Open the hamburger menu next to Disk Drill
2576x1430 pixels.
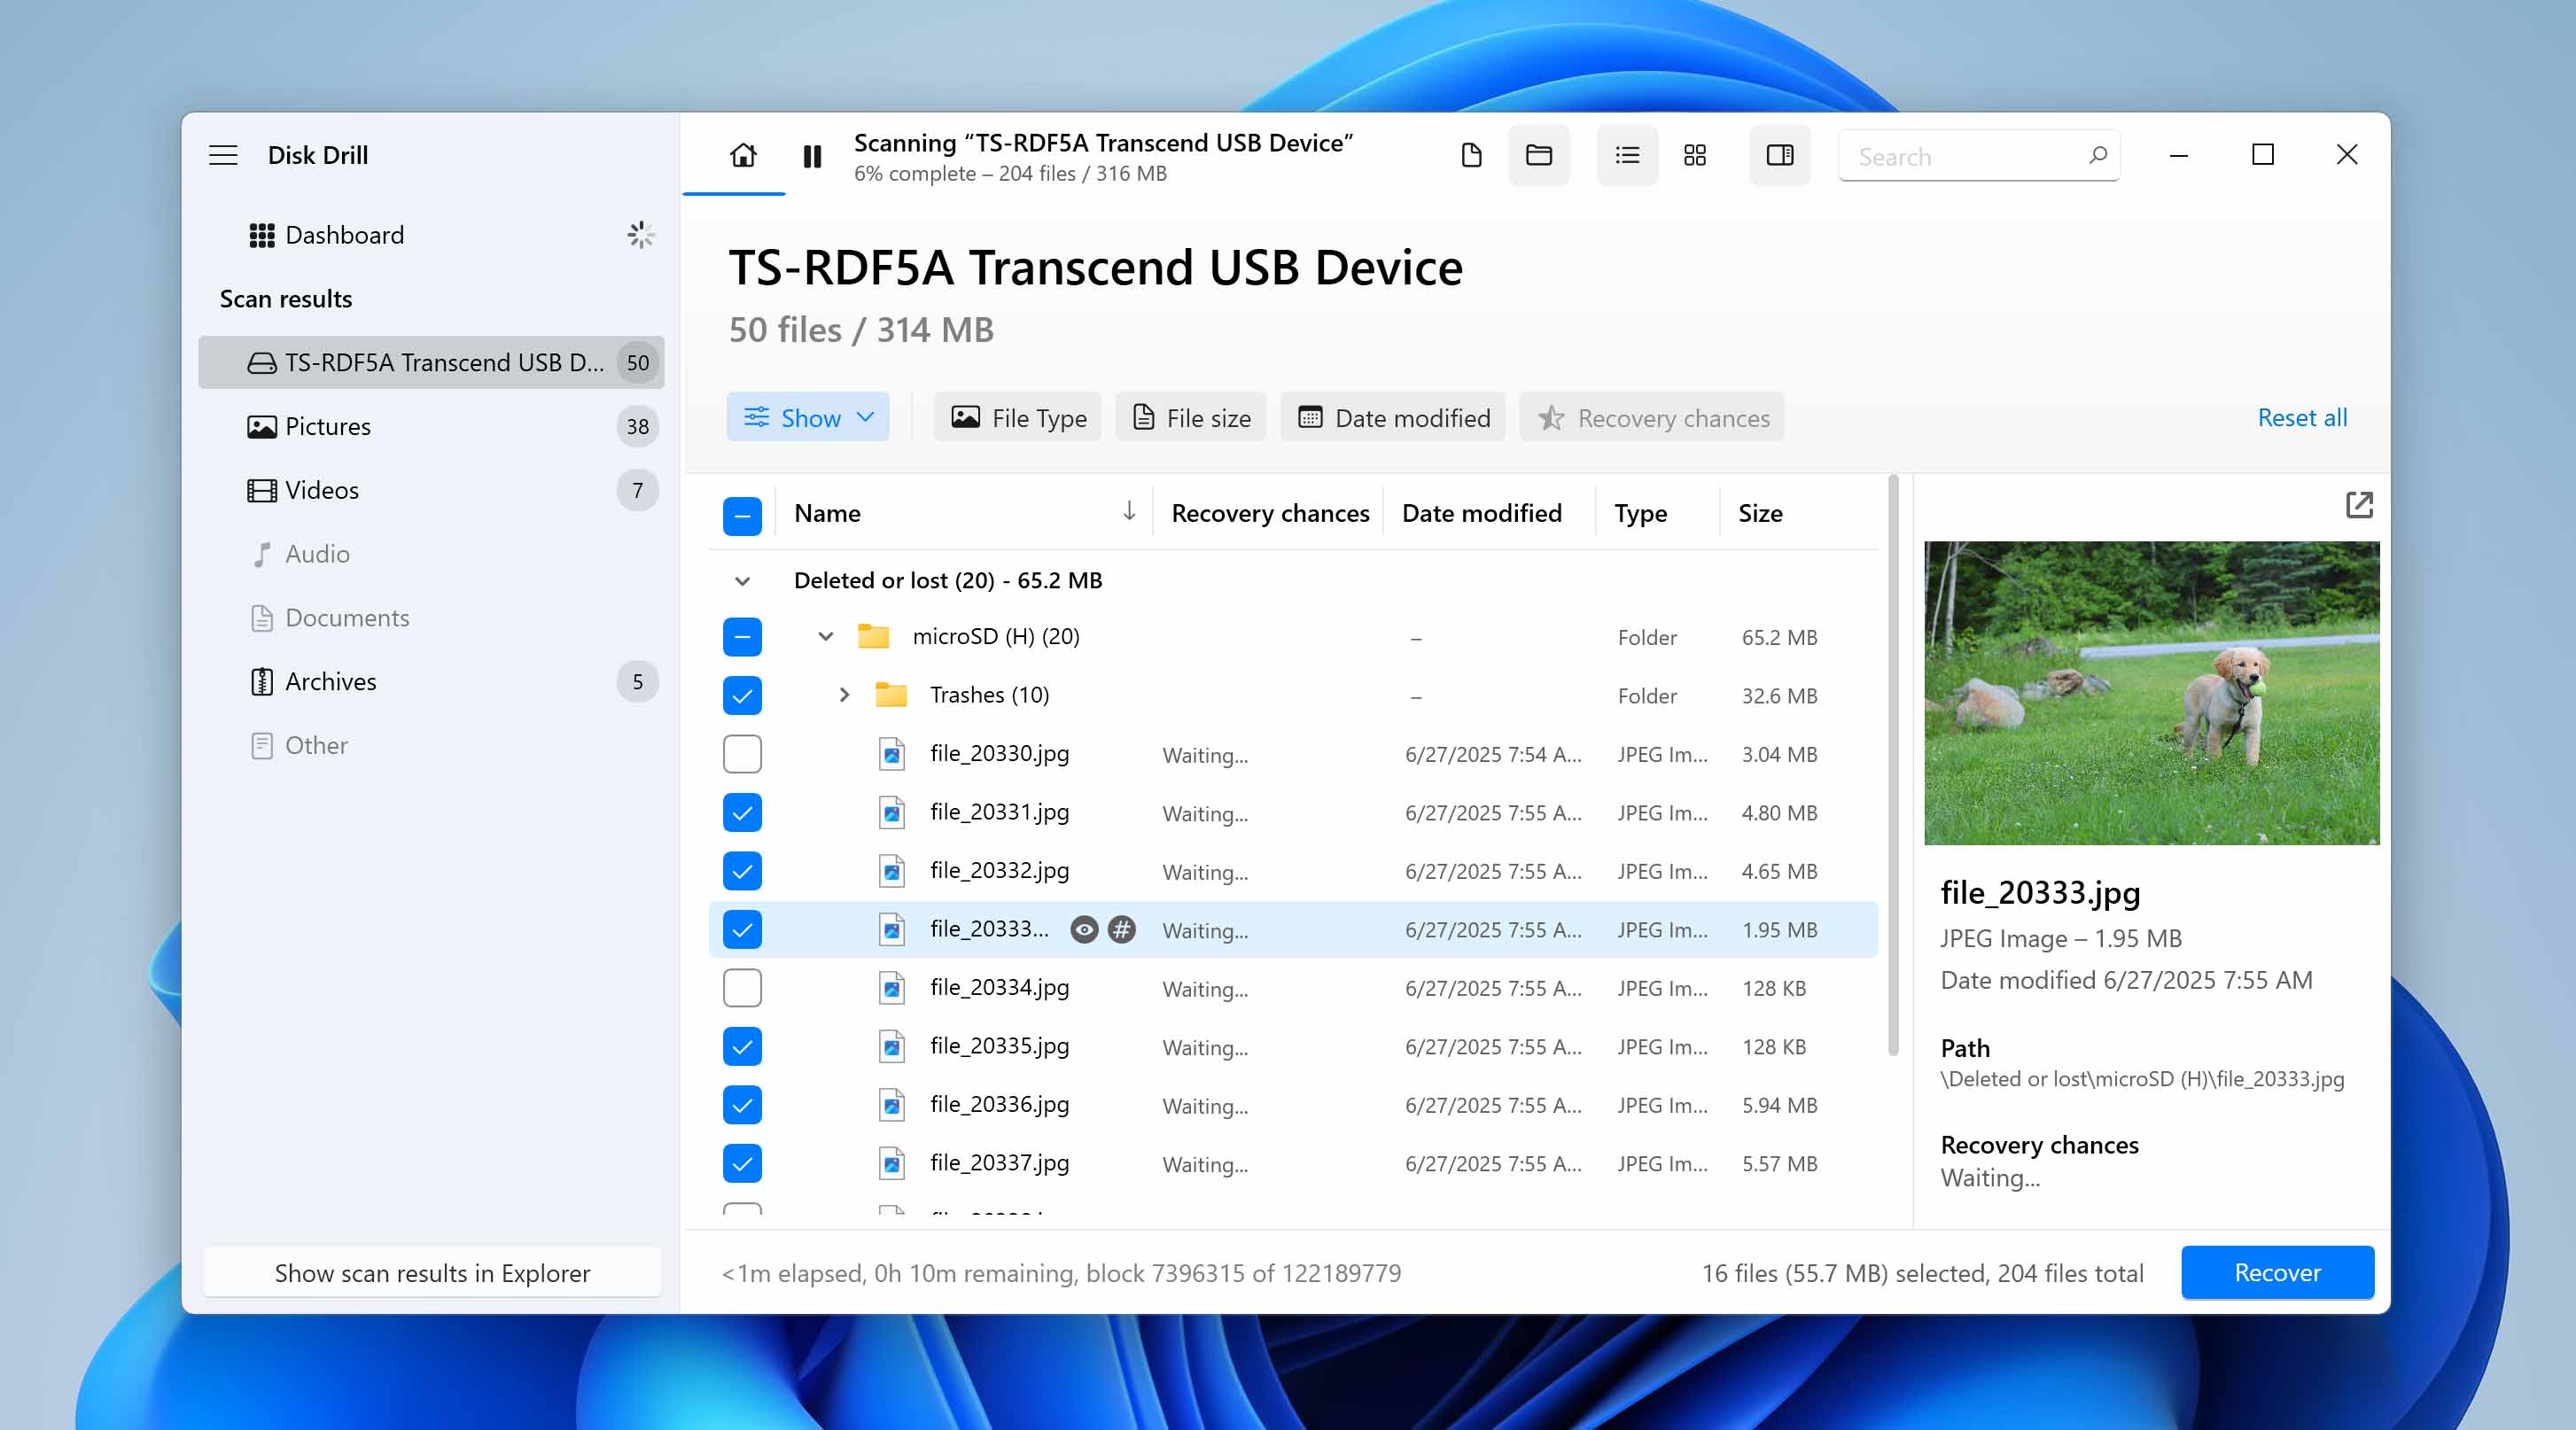tap(223, 155)
